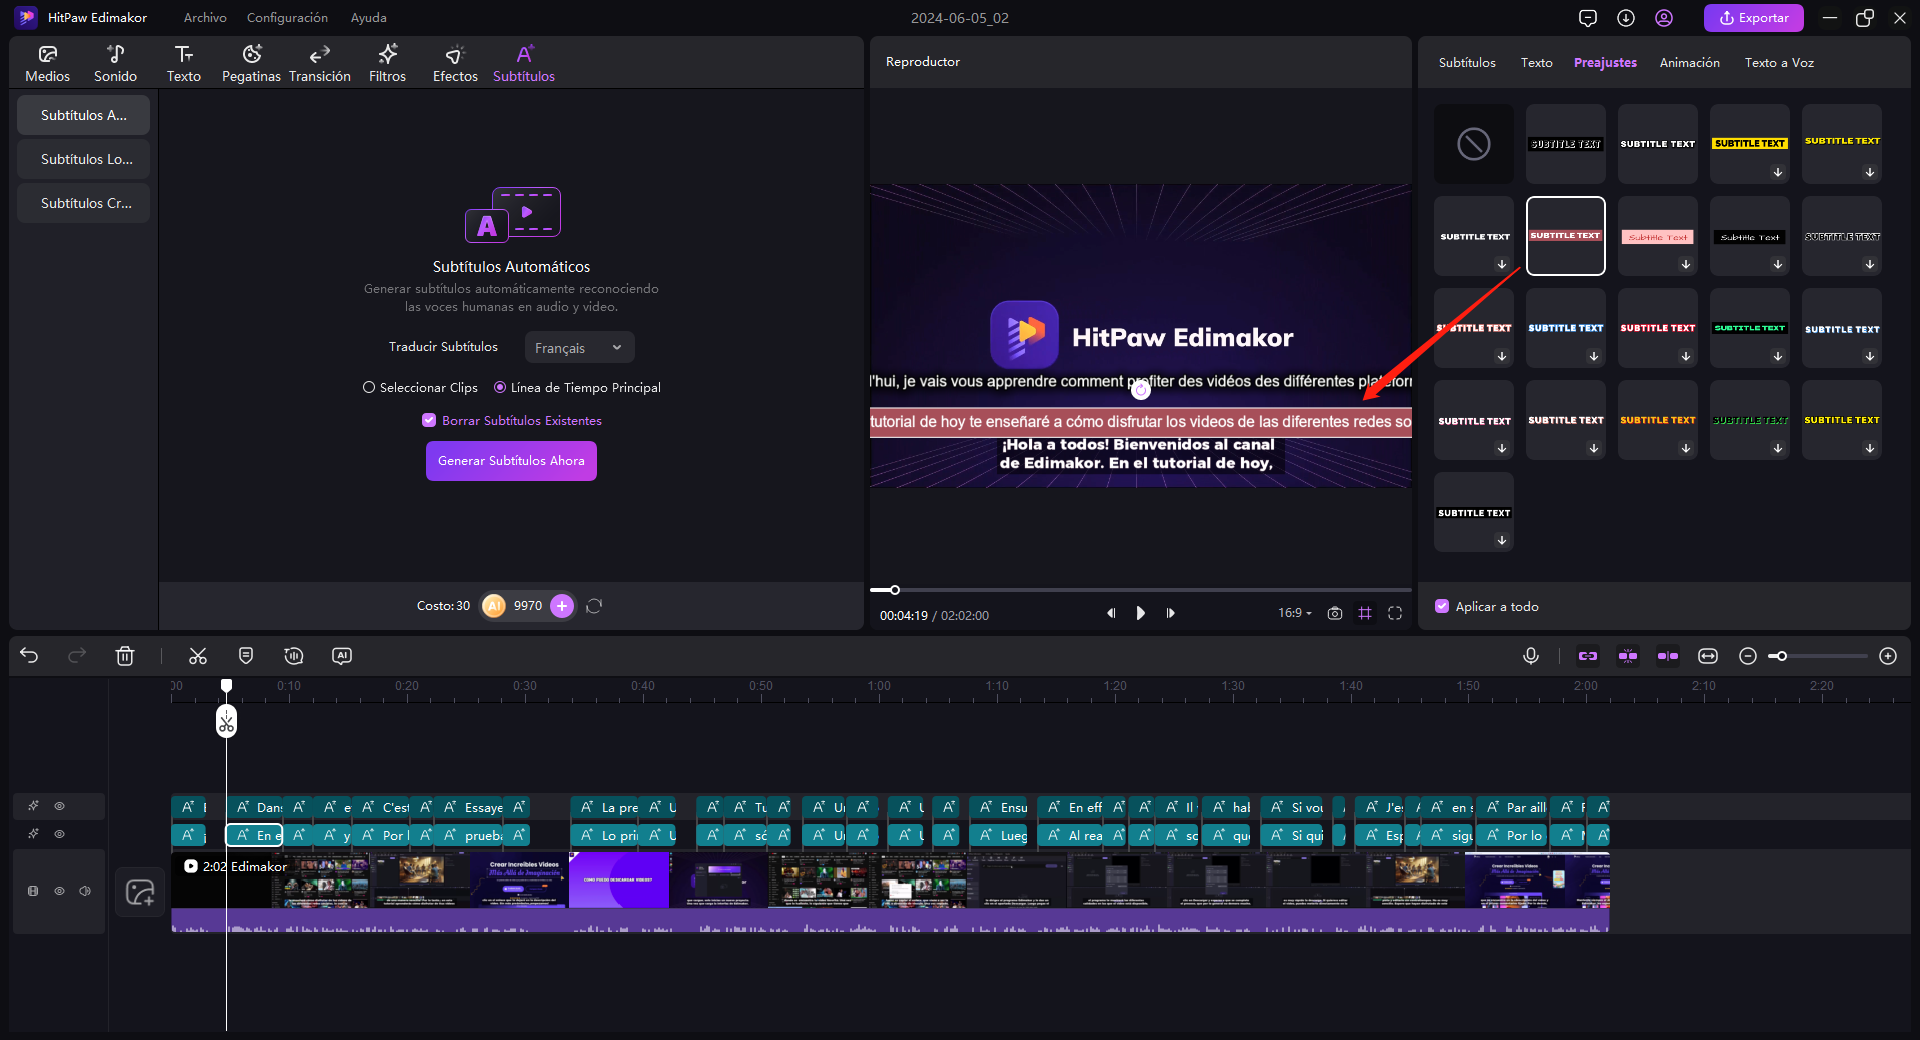Open the Texto tool panel

(x=183, y=63)
